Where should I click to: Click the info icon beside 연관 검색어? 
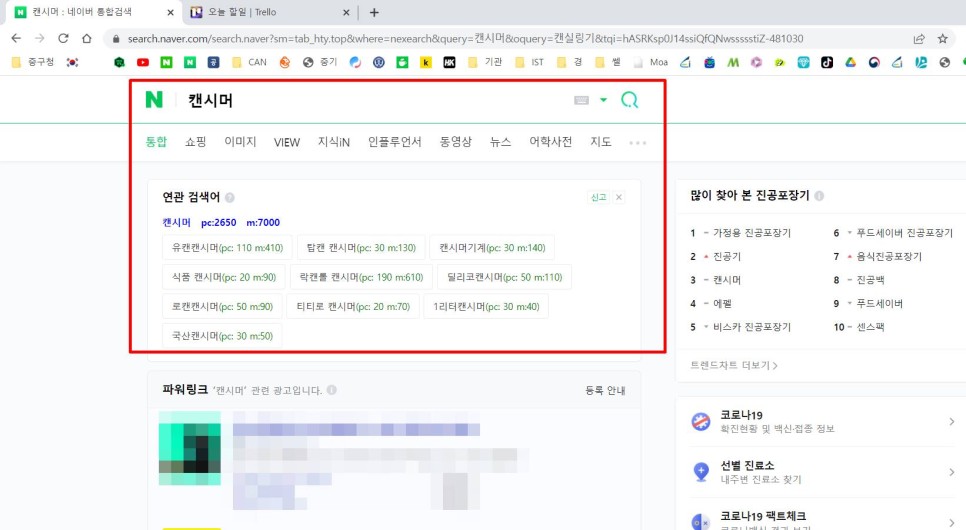point(230,197)
